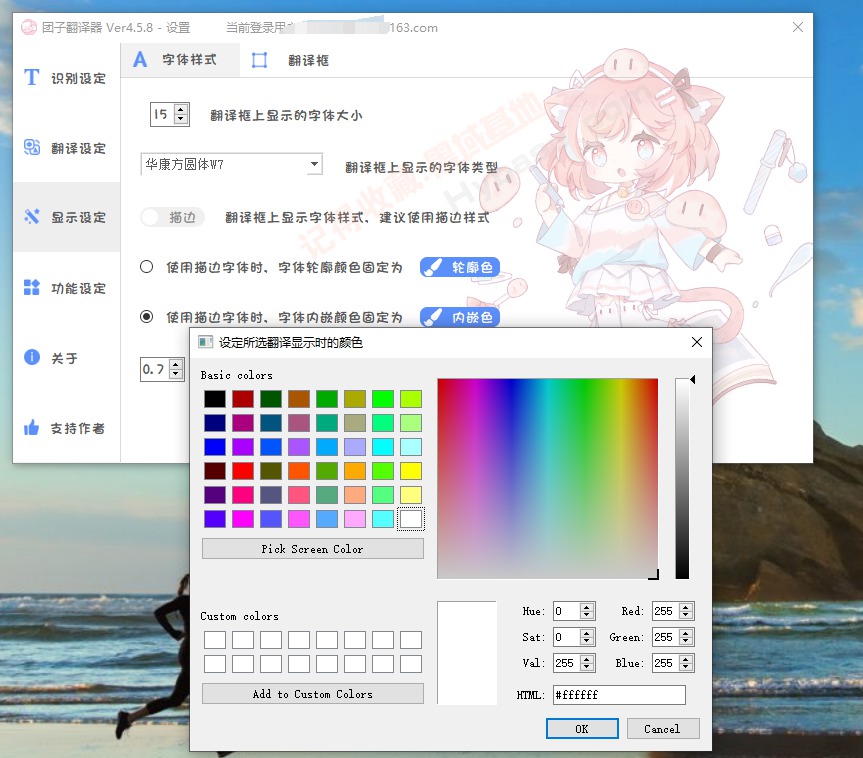Select the 字体内嵌颜色固定为 radio button
The image size is (863, 758).
click(146, 317)
